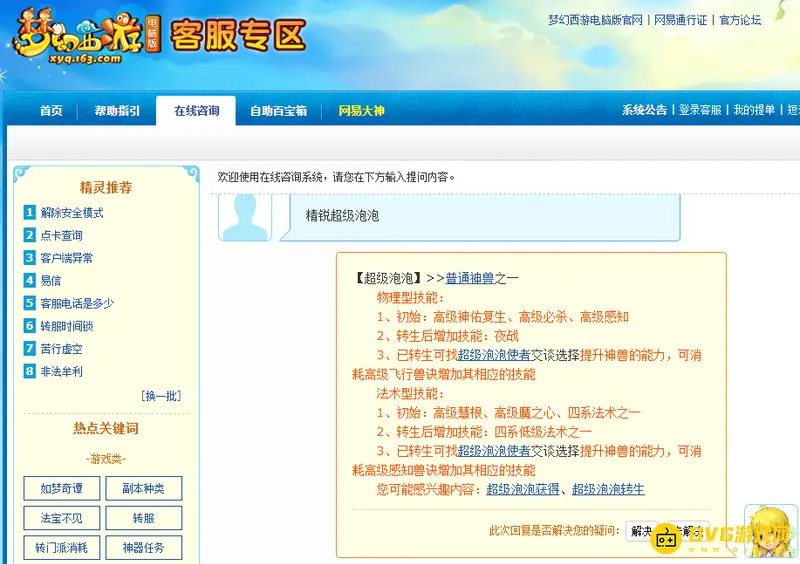Image resolution: width=800 pixels, height=564 pixels.
Task: Click the 客服专区 title banner
Action: click(238, 35)
